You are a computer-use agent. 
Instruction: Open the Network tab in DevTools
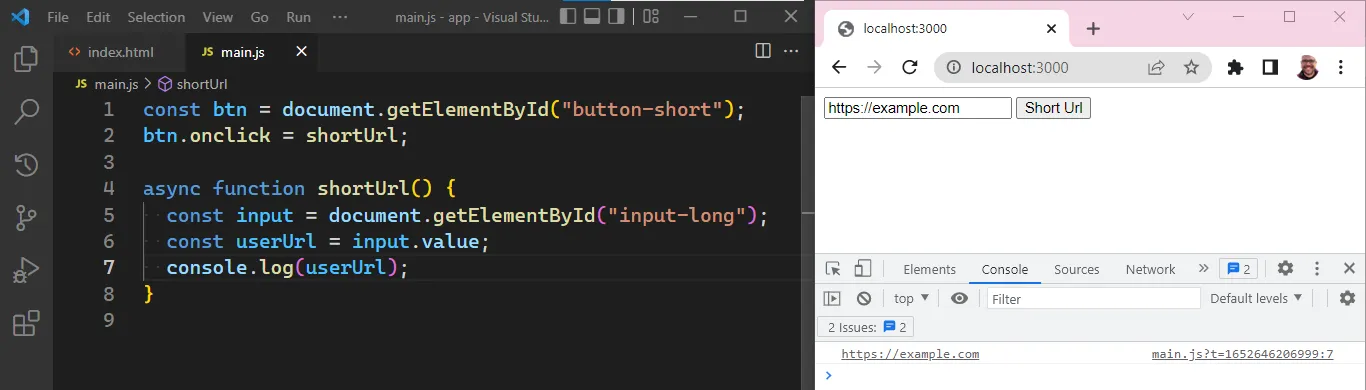point(1151,269)
